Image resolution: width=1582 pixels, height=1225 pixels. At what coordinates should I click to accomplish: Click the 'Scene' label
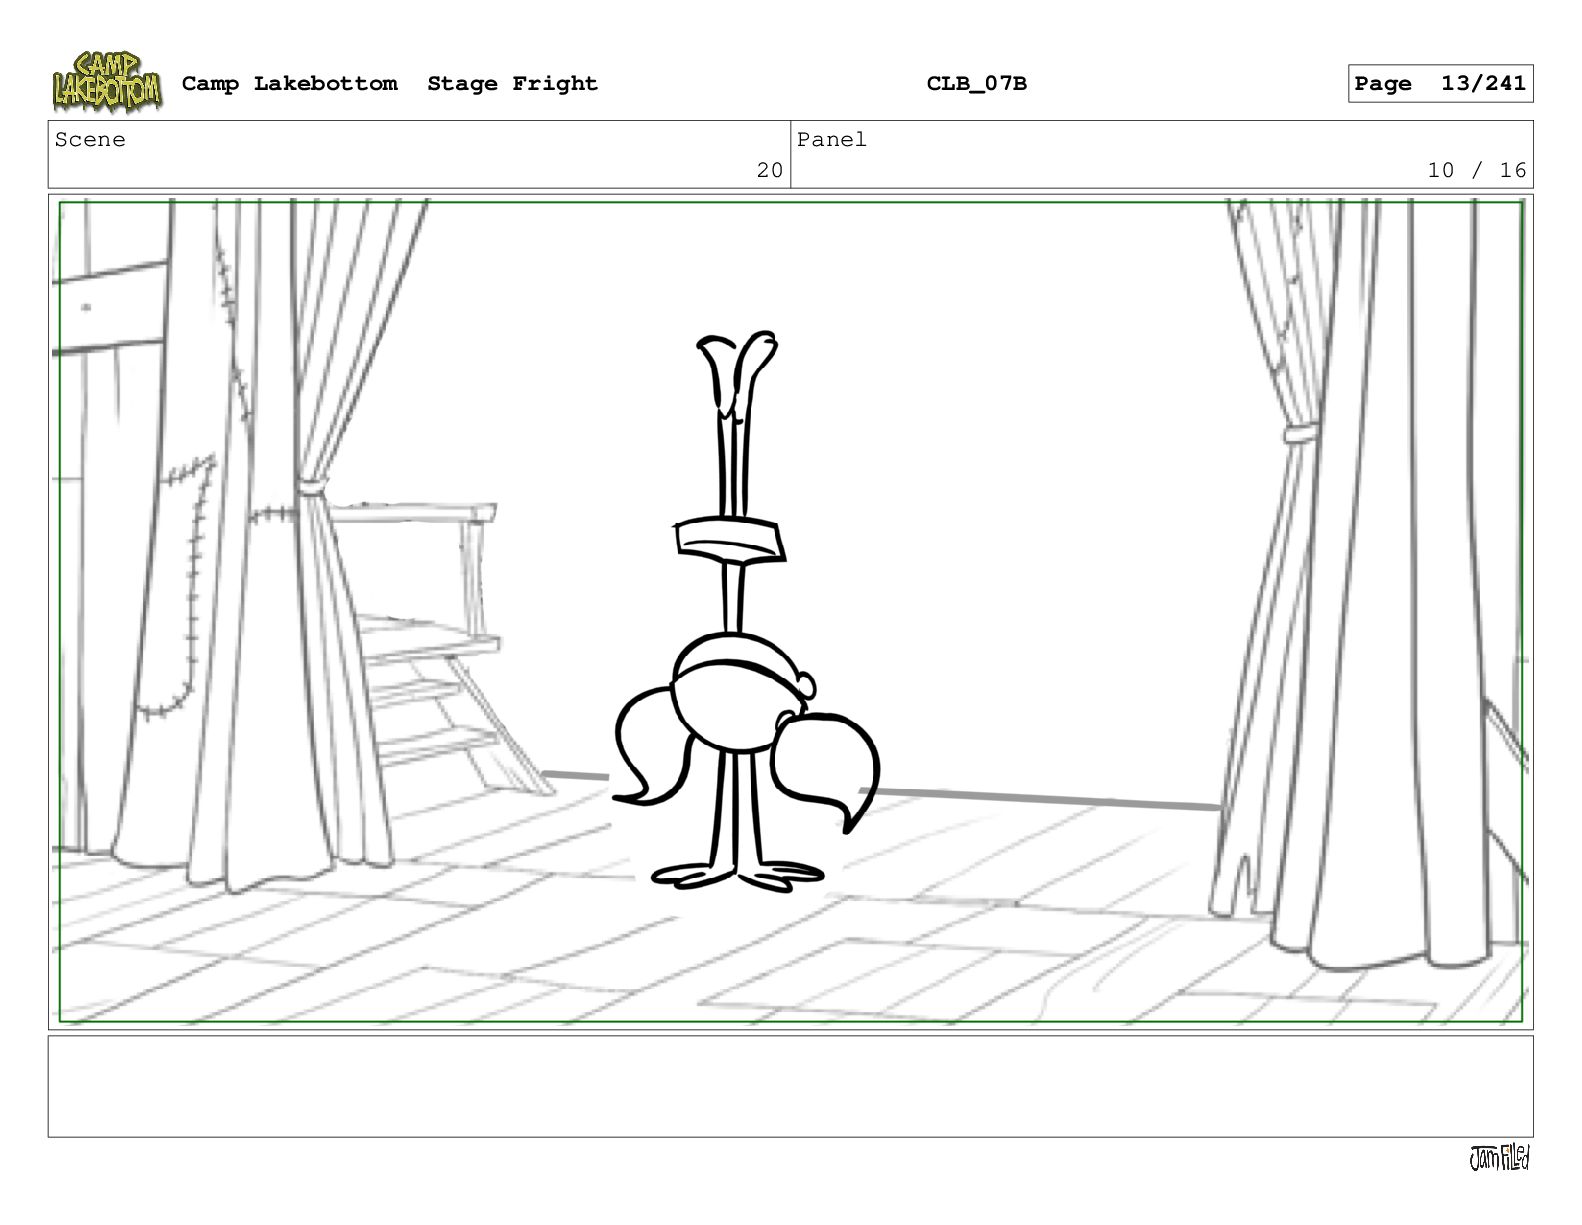(x=90, y=140)
